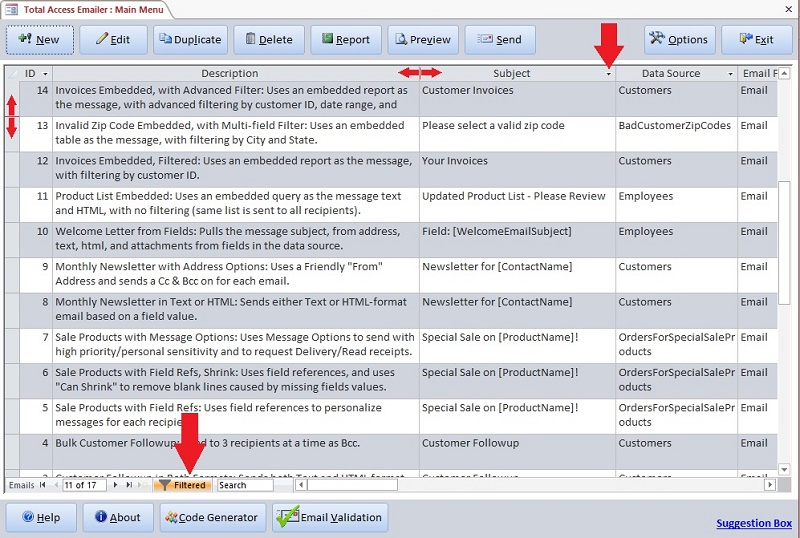800x538 pixels.
Task: Click the horizontal scrollbar left arrow
Action: pos(301,485)
